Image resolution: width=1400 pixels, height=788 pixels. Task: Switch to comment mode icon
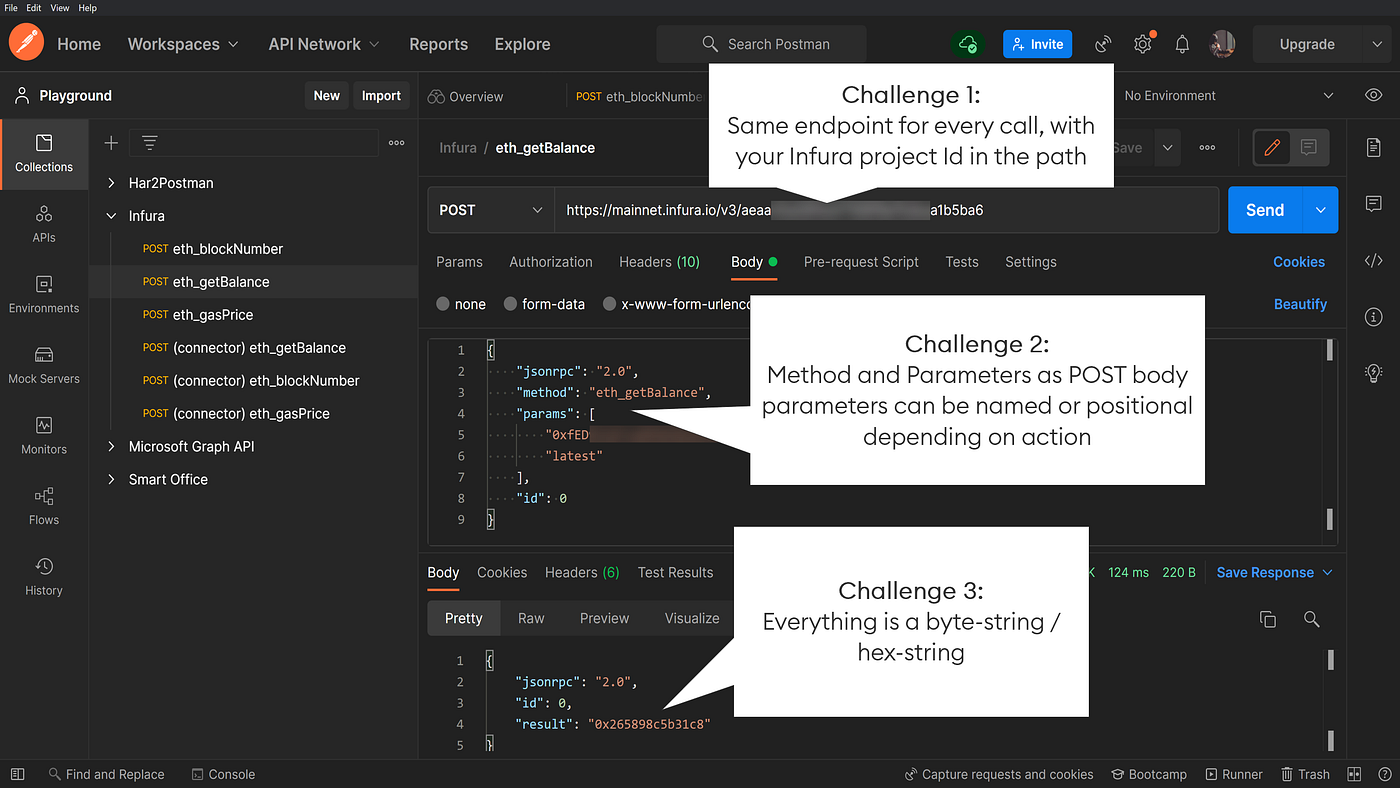coord(1308,147)
